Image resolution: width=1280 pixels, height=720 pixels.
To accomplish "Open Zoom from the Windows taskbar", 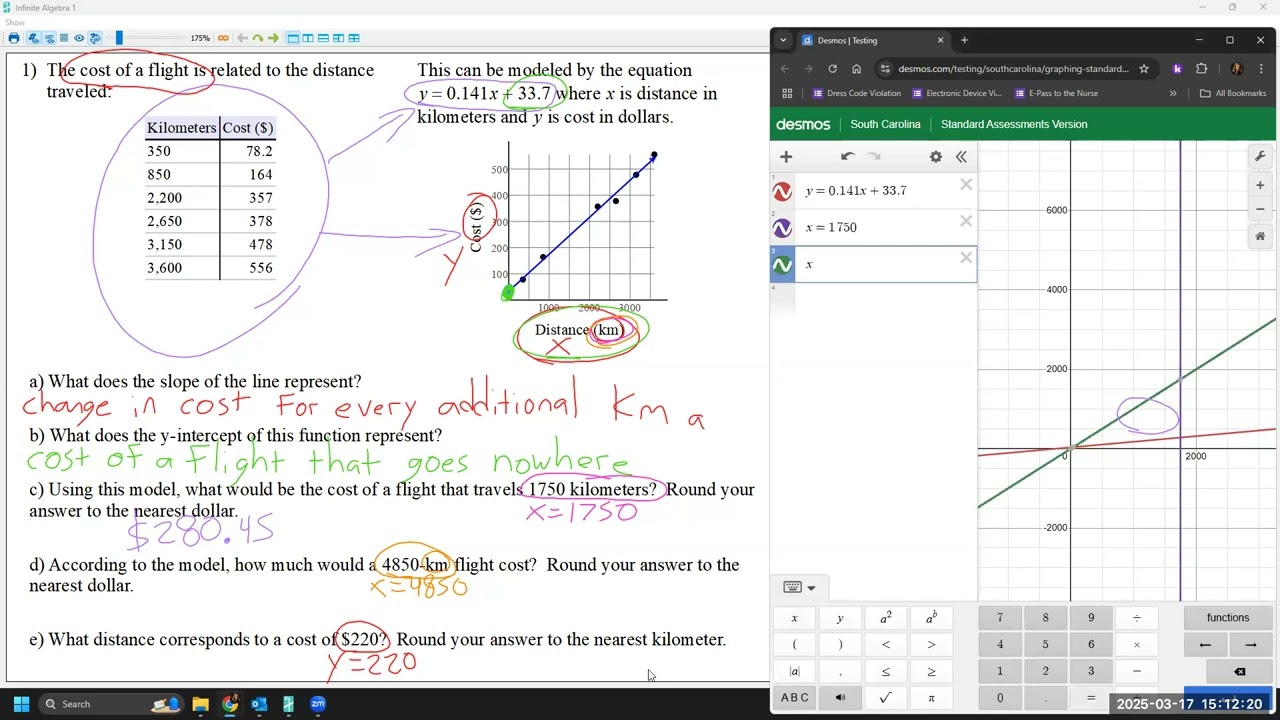I will [318, 704].
